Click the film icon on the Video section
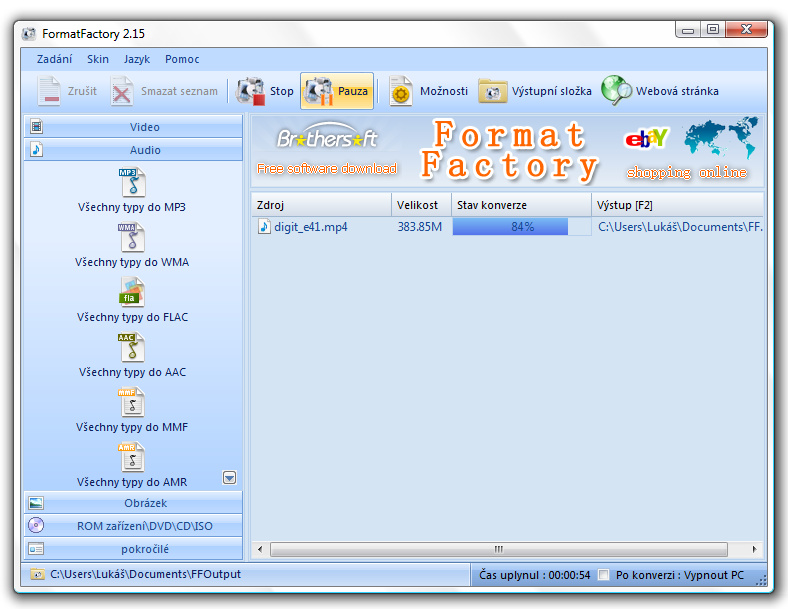 [x=36, y=127]
